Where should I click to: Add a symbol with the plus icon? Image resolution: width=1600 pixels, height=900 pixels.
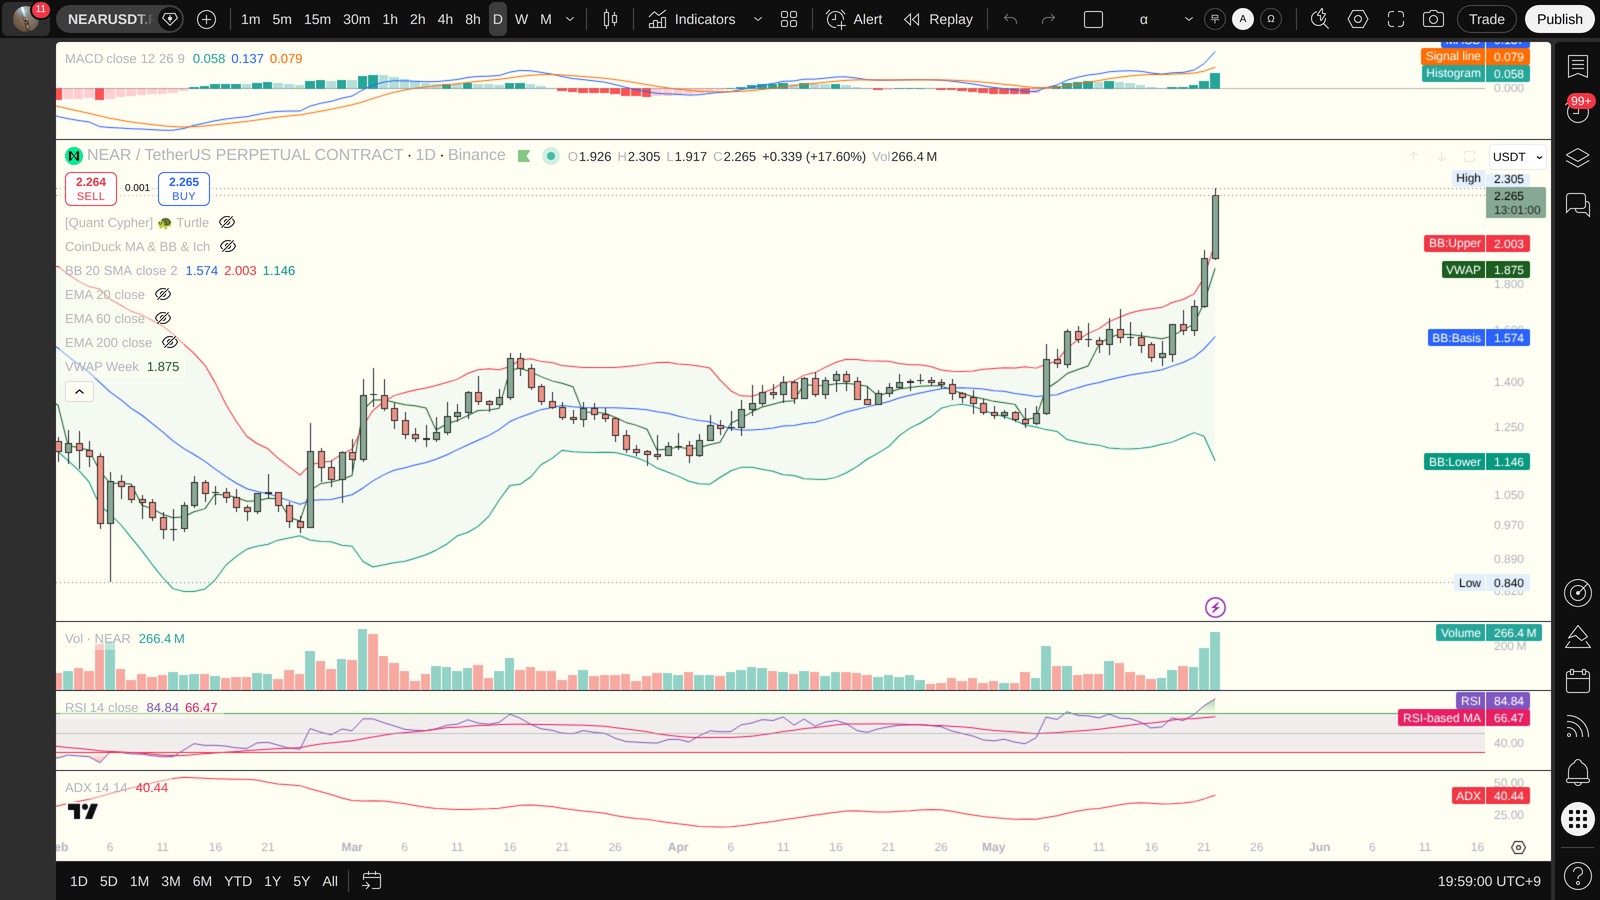point(206,19)
